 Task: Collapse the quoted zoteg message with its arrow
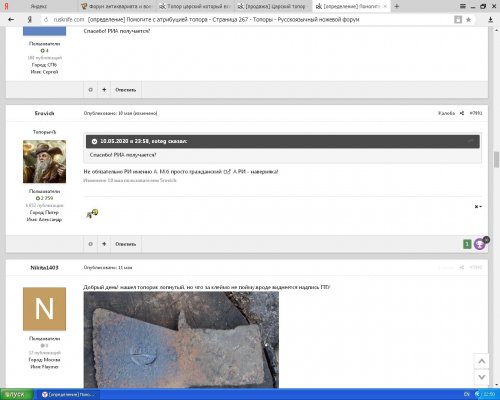click(94, 141)
